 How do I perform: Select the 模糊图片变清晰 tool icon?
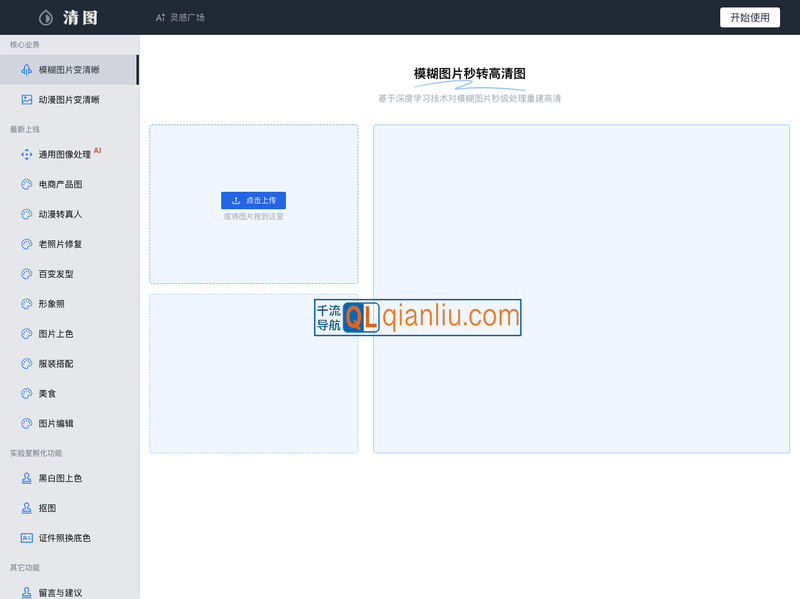(x=28, y=69)
